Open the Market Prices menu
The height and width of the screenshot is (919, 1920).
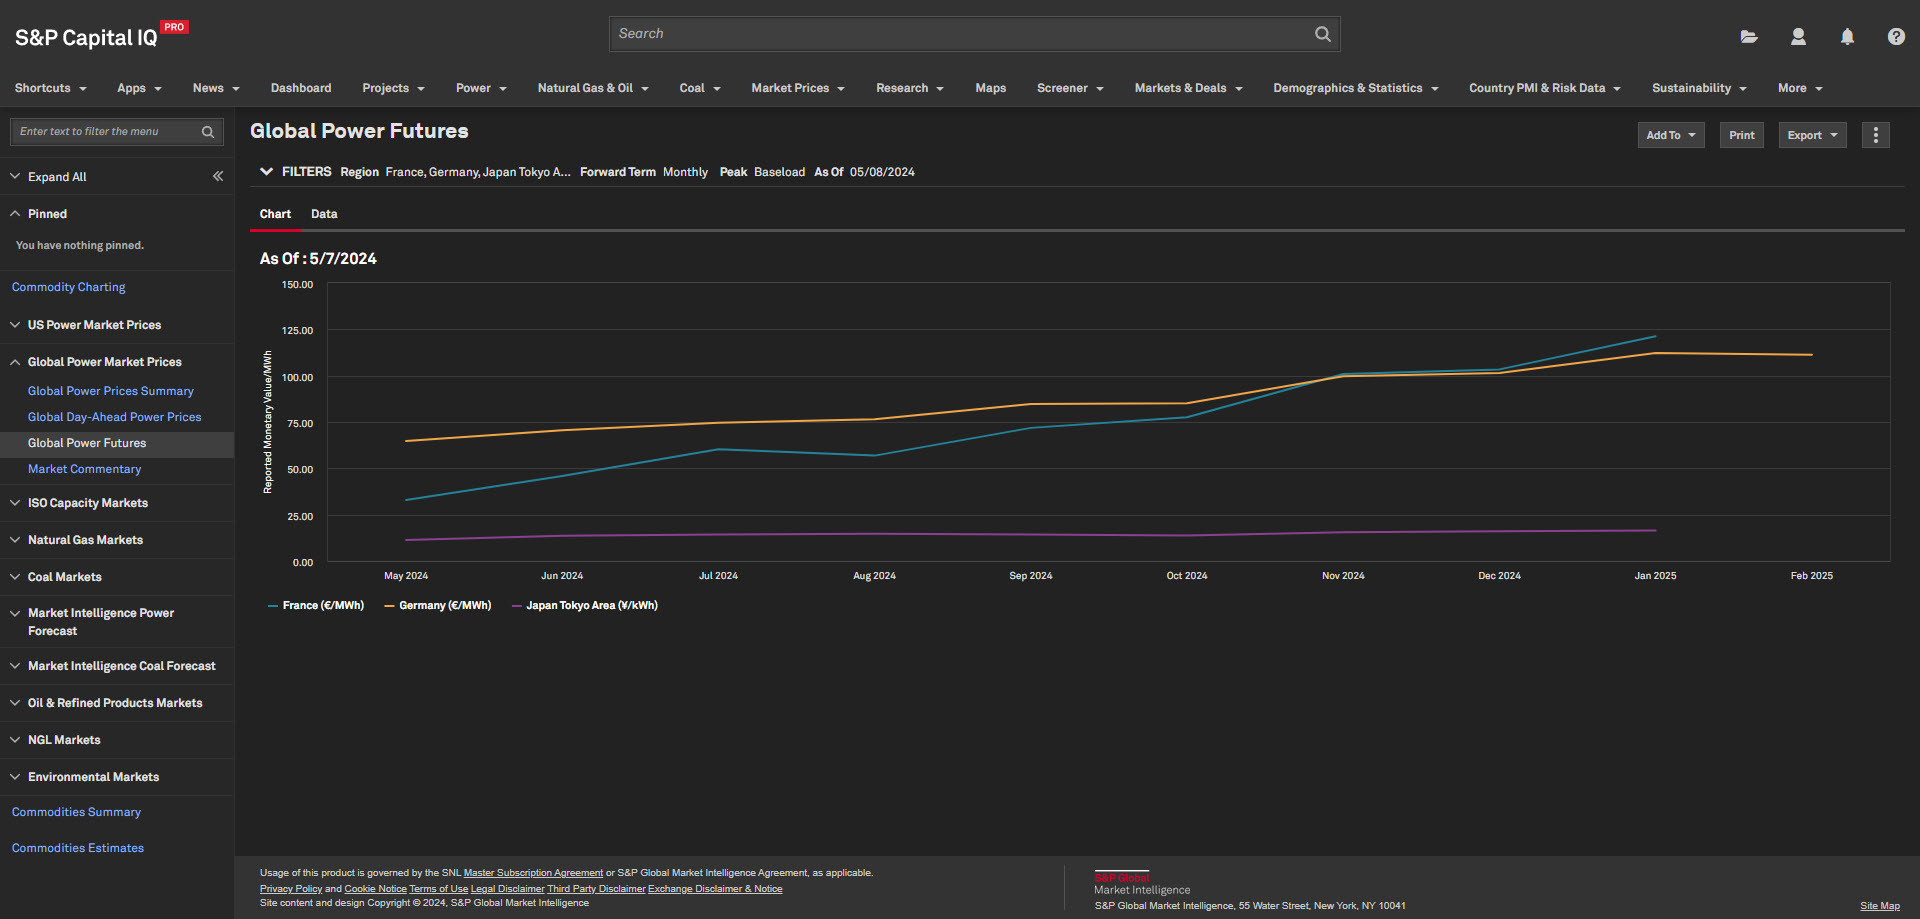pos(797,88)
